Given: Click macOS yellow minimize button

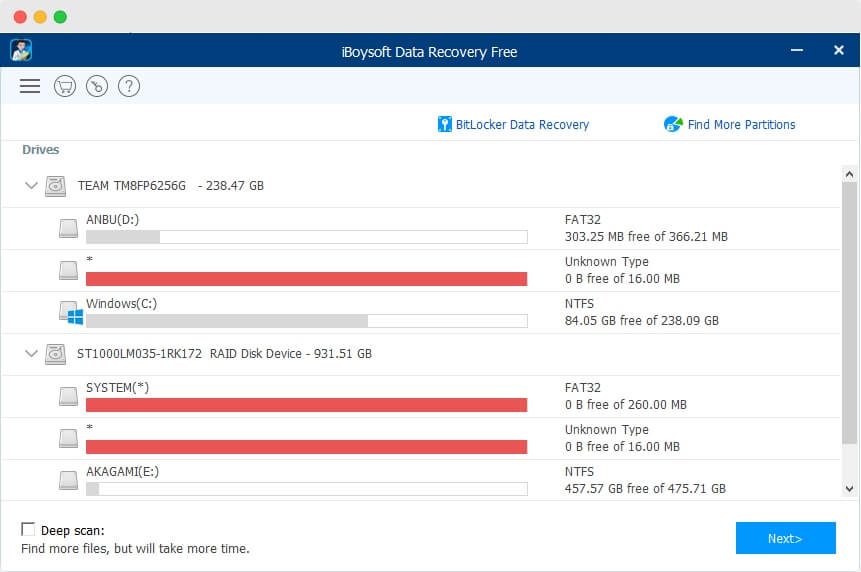Looking at the screenshot, I should tap(40, 17).
